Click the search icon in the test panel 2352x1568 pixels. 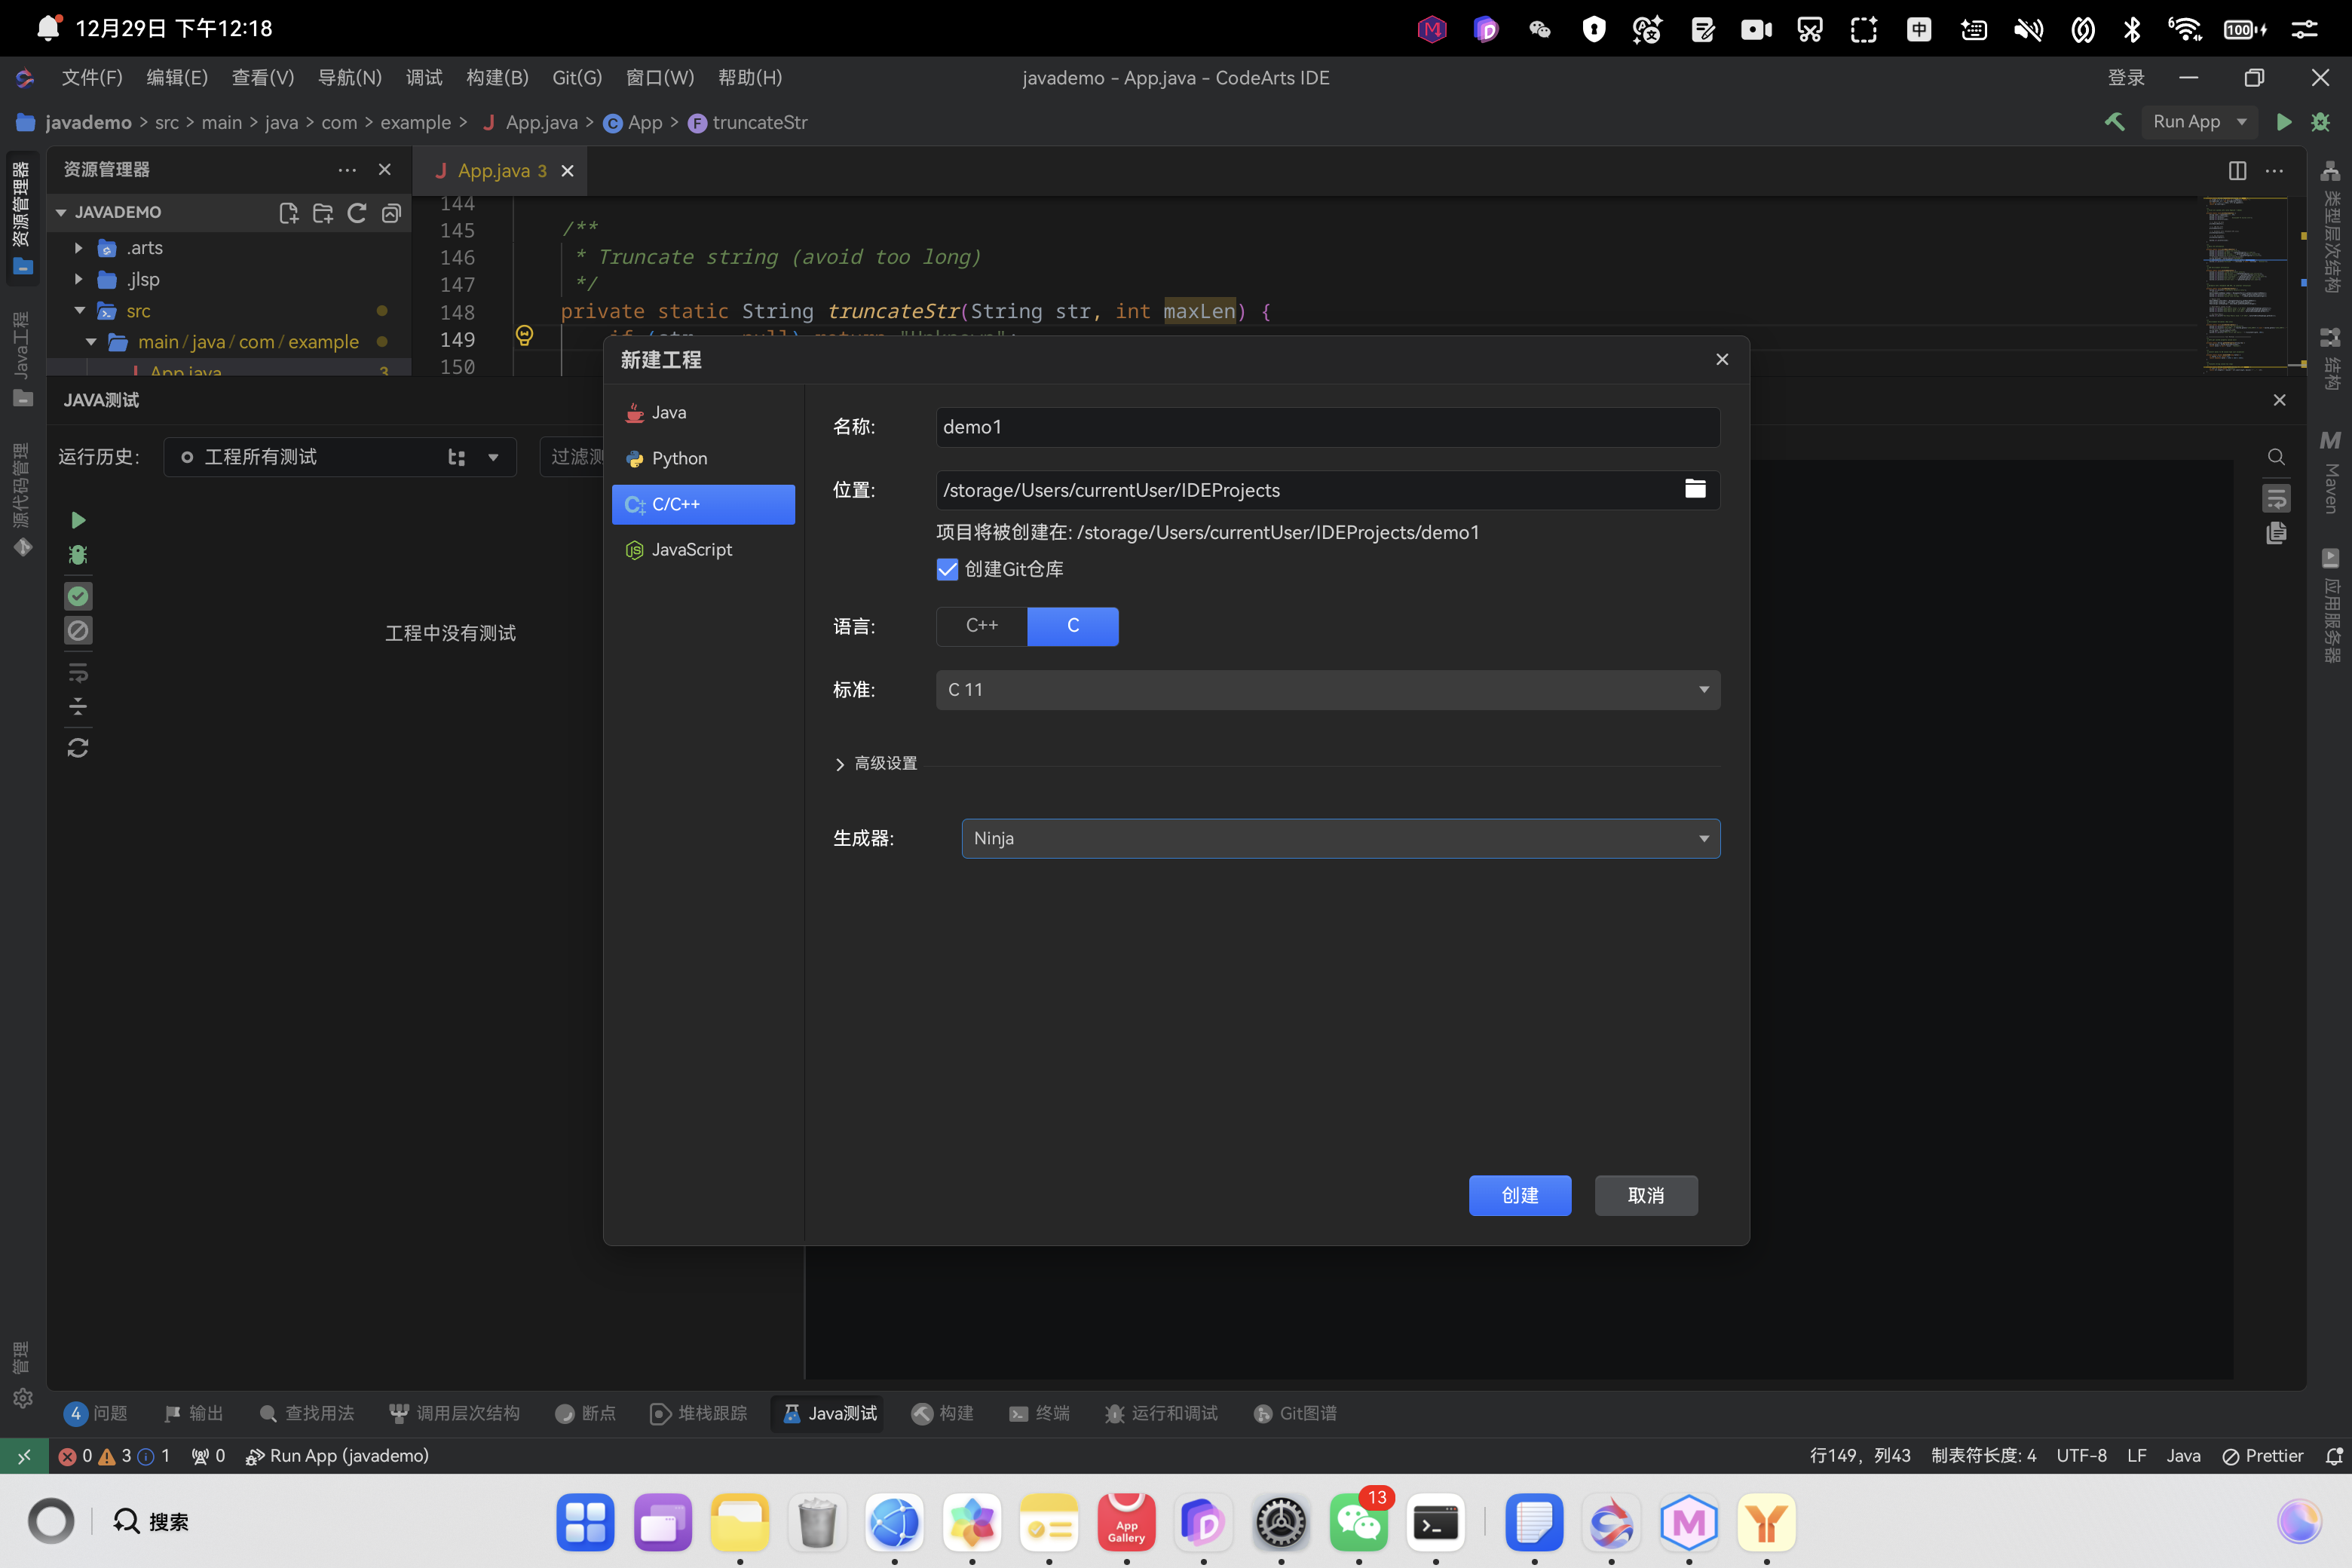(2276, 457)
